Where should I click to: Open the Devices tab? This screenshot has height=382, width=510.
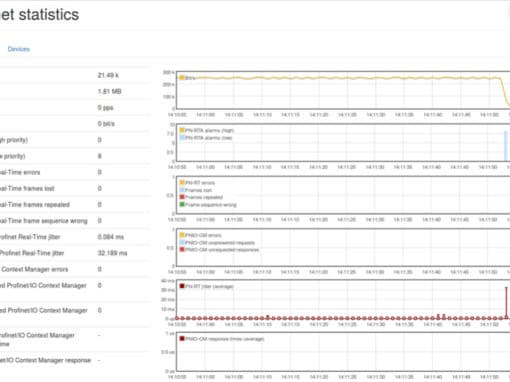point(19,49)
